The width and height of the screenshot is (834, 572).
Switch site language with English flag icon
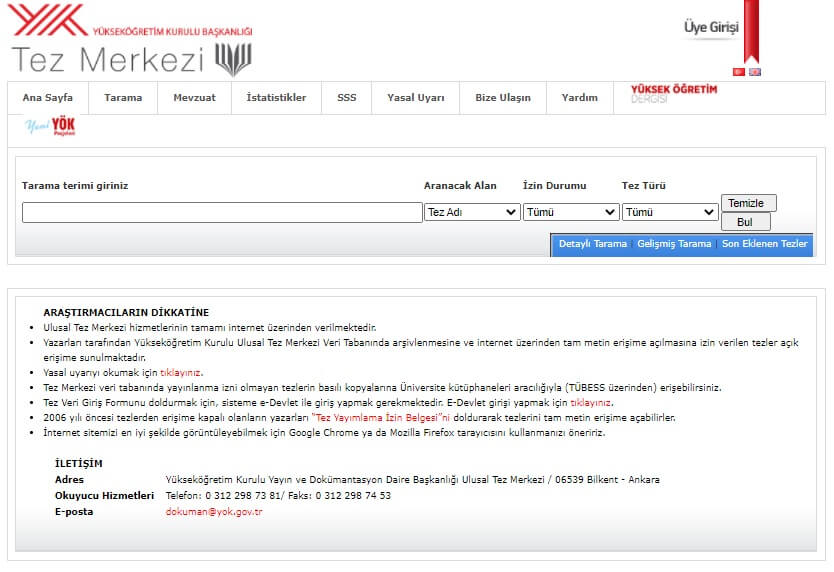click(x=754, y=72)
